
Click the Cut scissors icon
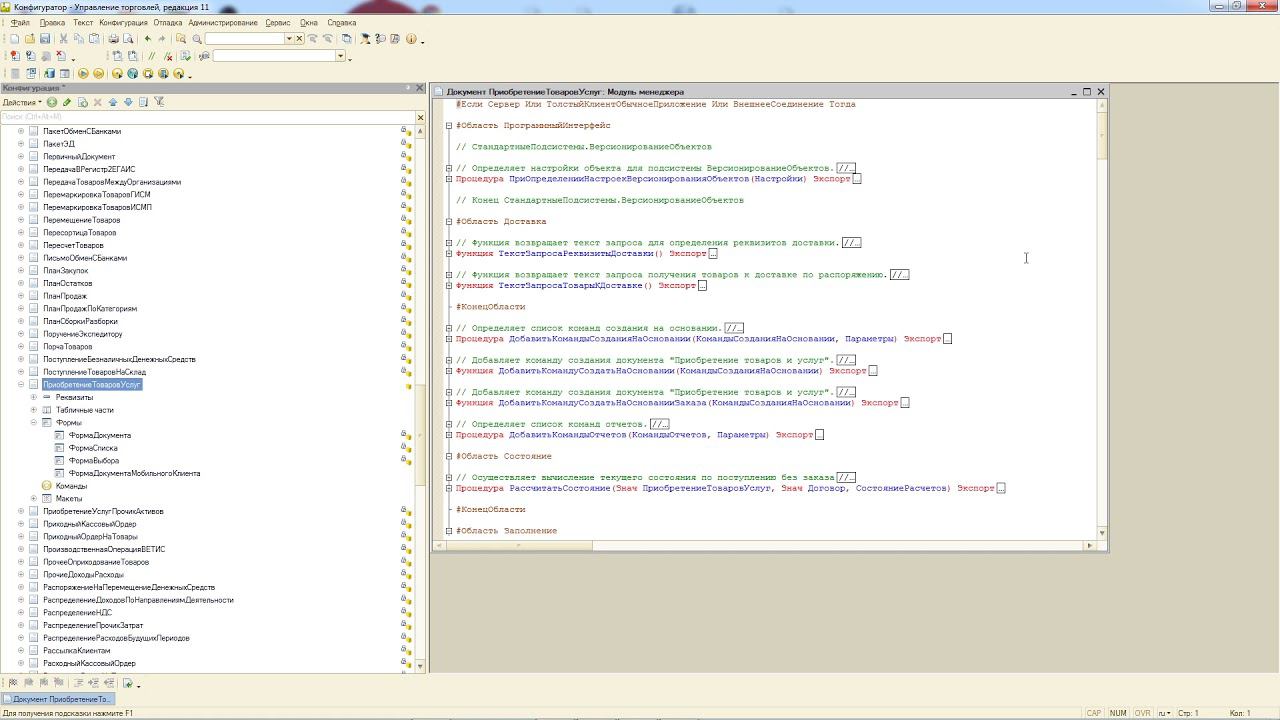(64, 39)
